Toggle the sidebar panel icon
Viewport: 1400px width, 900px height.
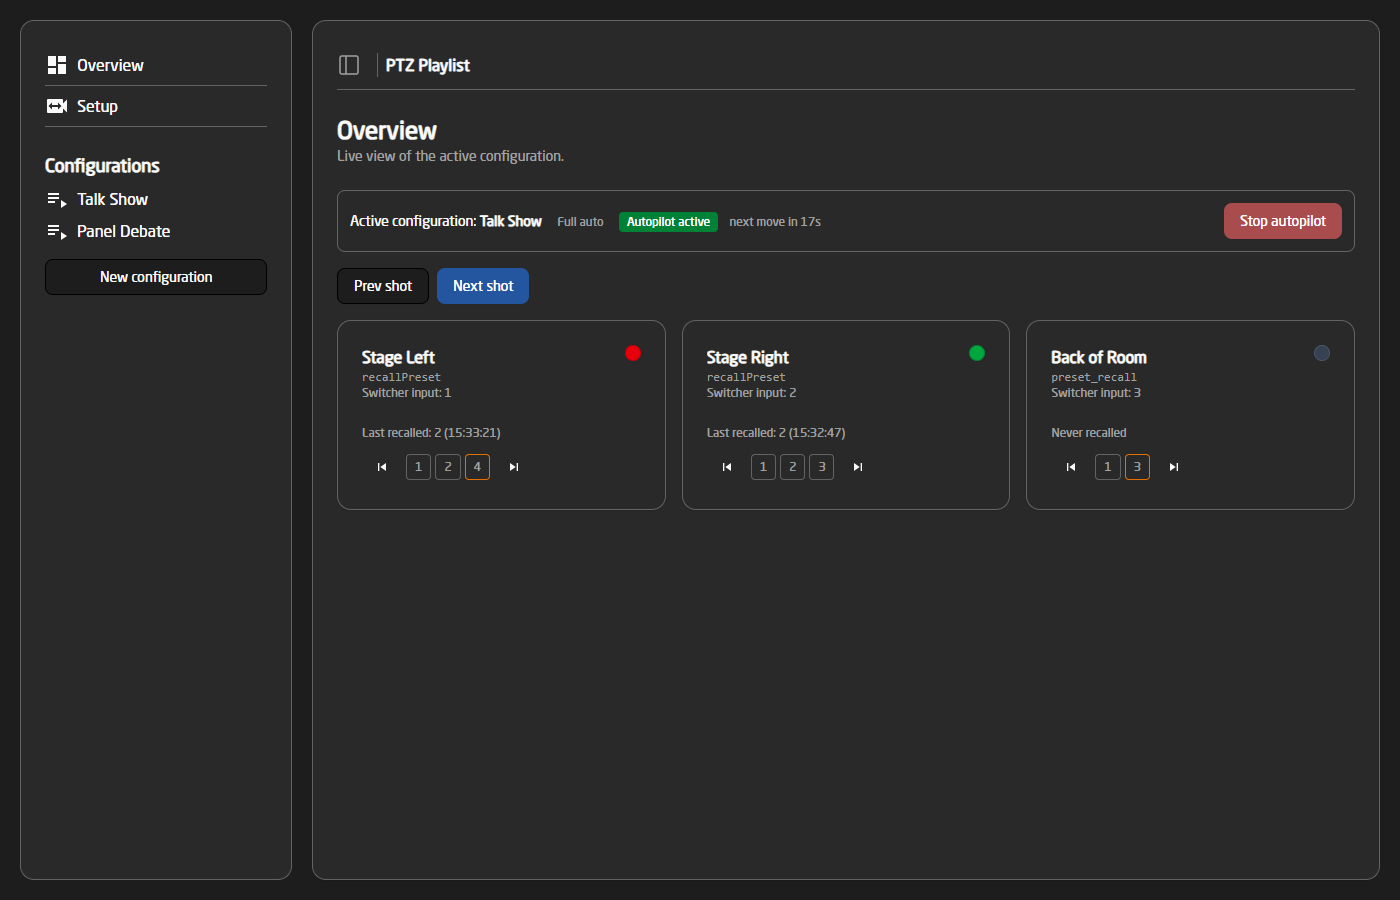(x=349, y=65)
